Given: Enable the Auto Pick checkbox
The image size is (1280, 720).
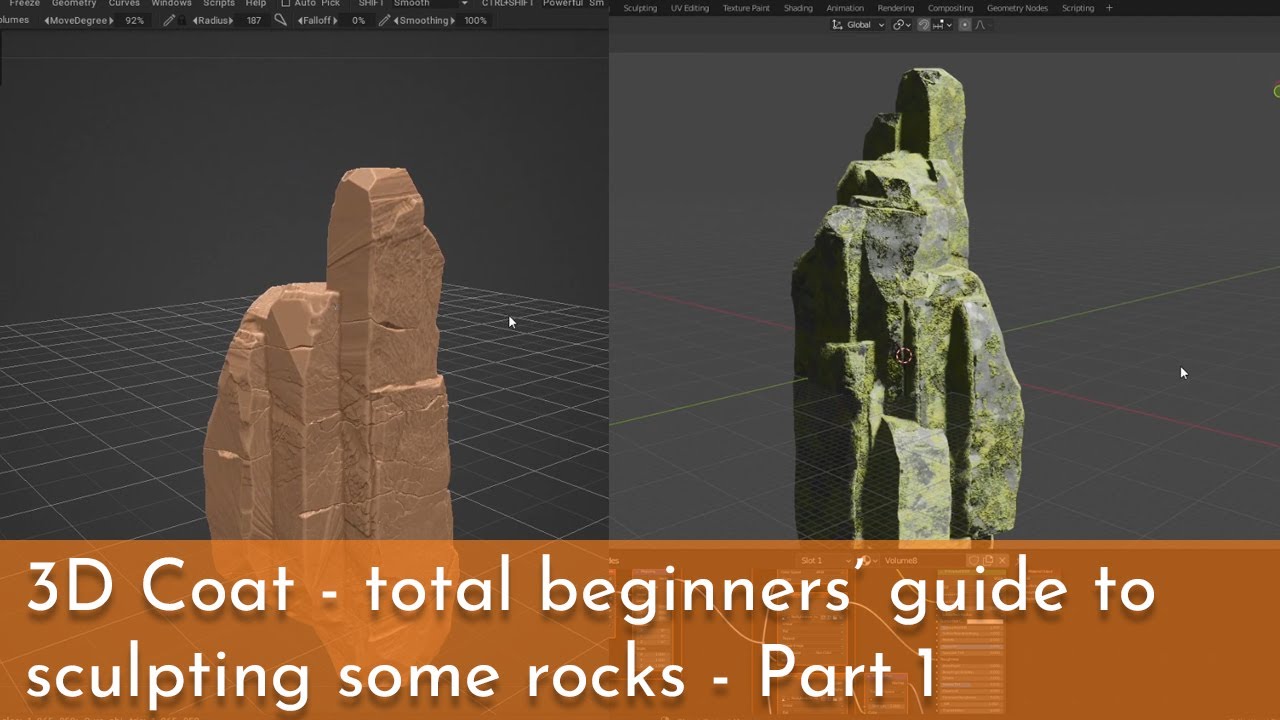Looking at the screenshot, I should (286, 3).
